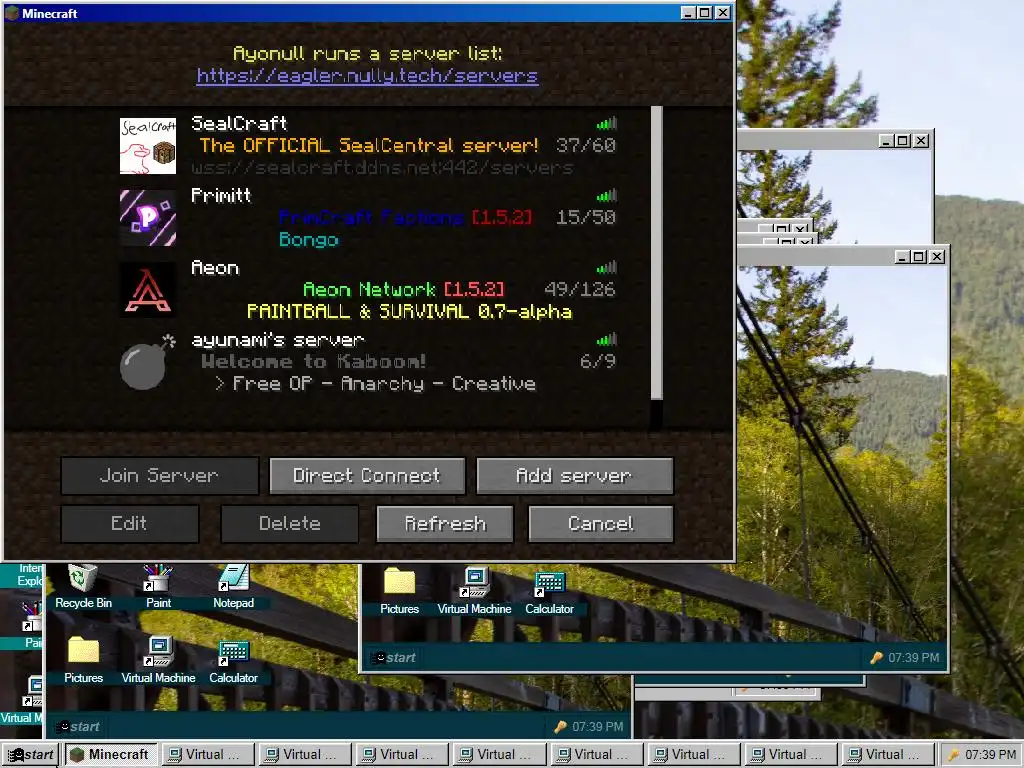Click ayunami's 6/9 player count
The height and width of the screenshot is (768, 1024).
pos(598,360)
